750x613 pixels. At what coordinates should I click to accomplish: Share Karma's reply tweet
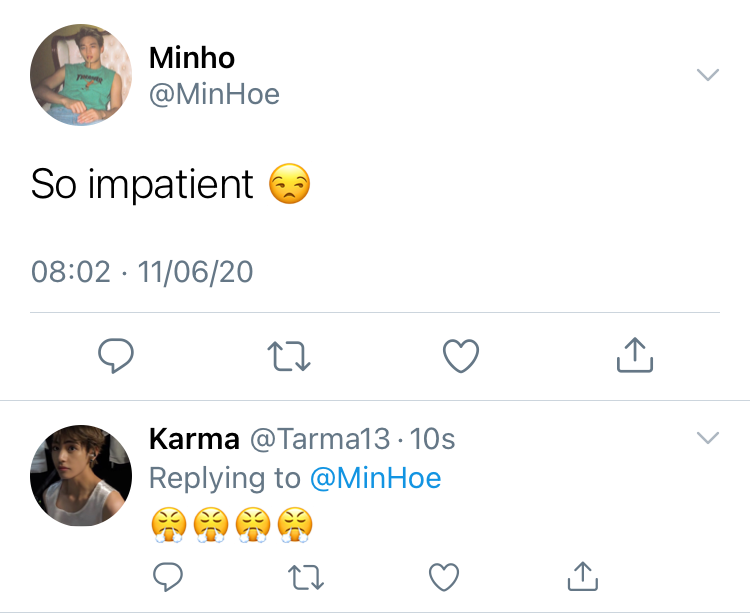pos(583,576)
